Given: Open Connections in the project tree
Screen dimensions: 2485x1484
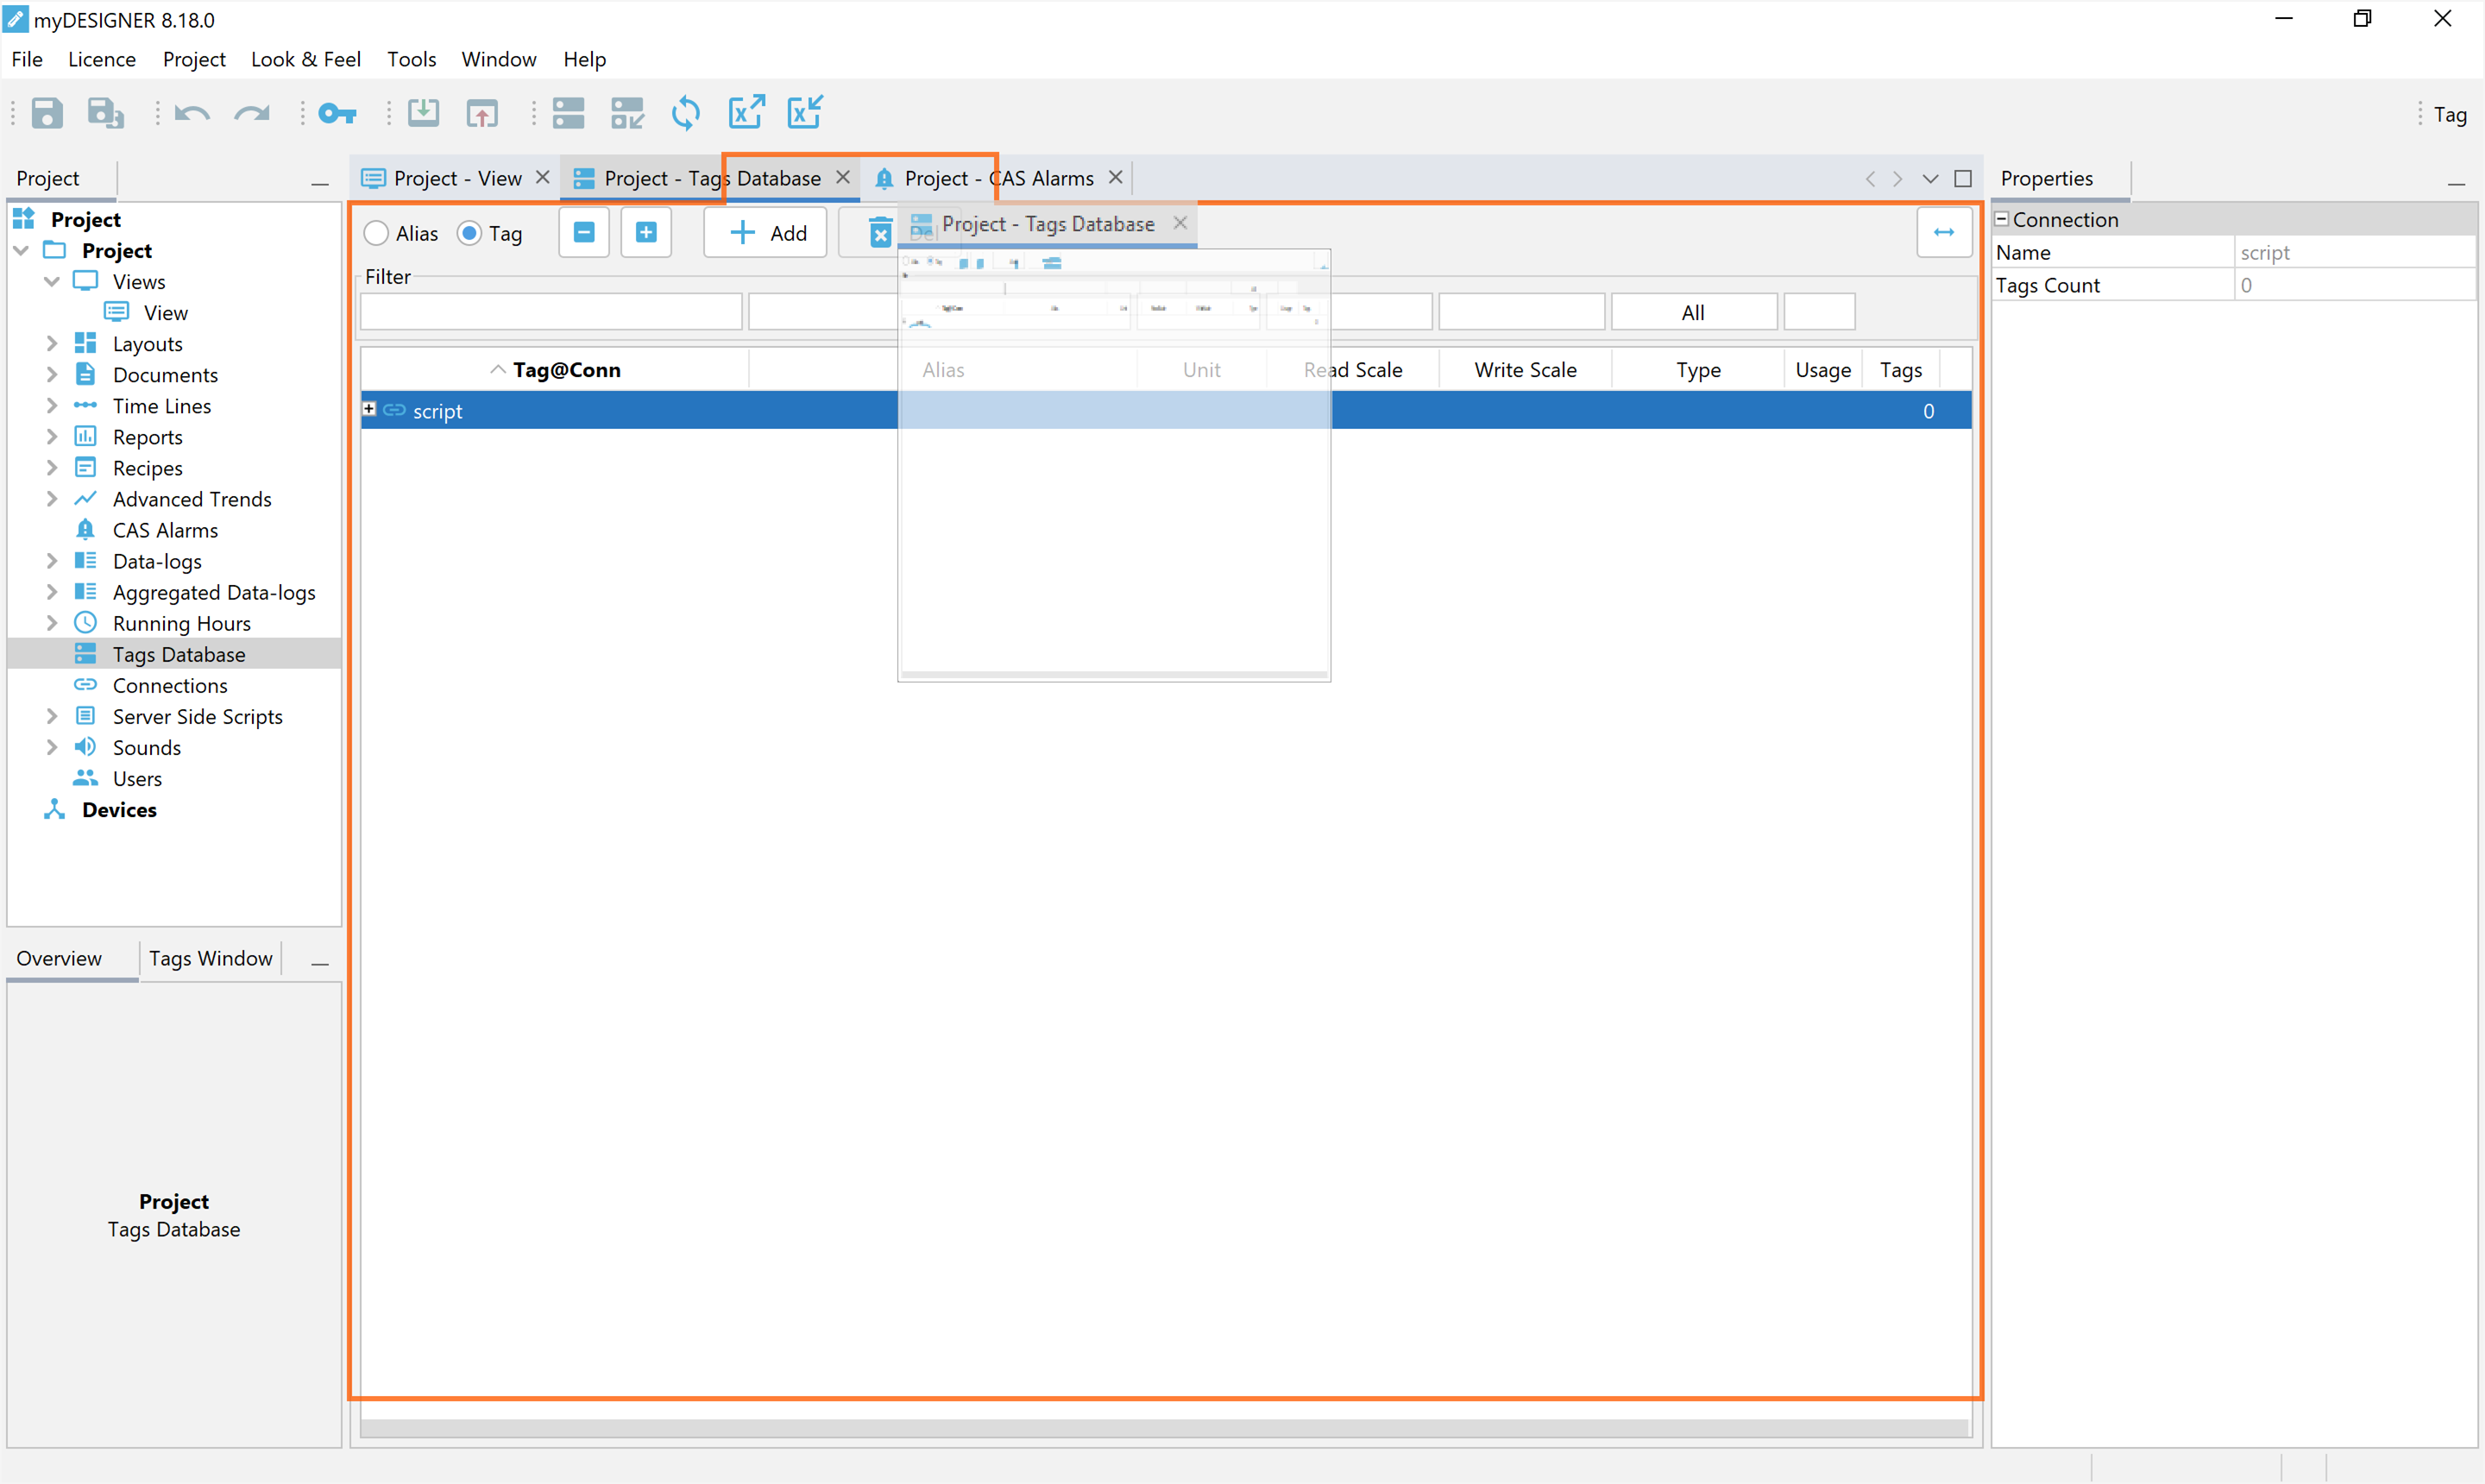Looking at the screenshot, I should 170,685.
